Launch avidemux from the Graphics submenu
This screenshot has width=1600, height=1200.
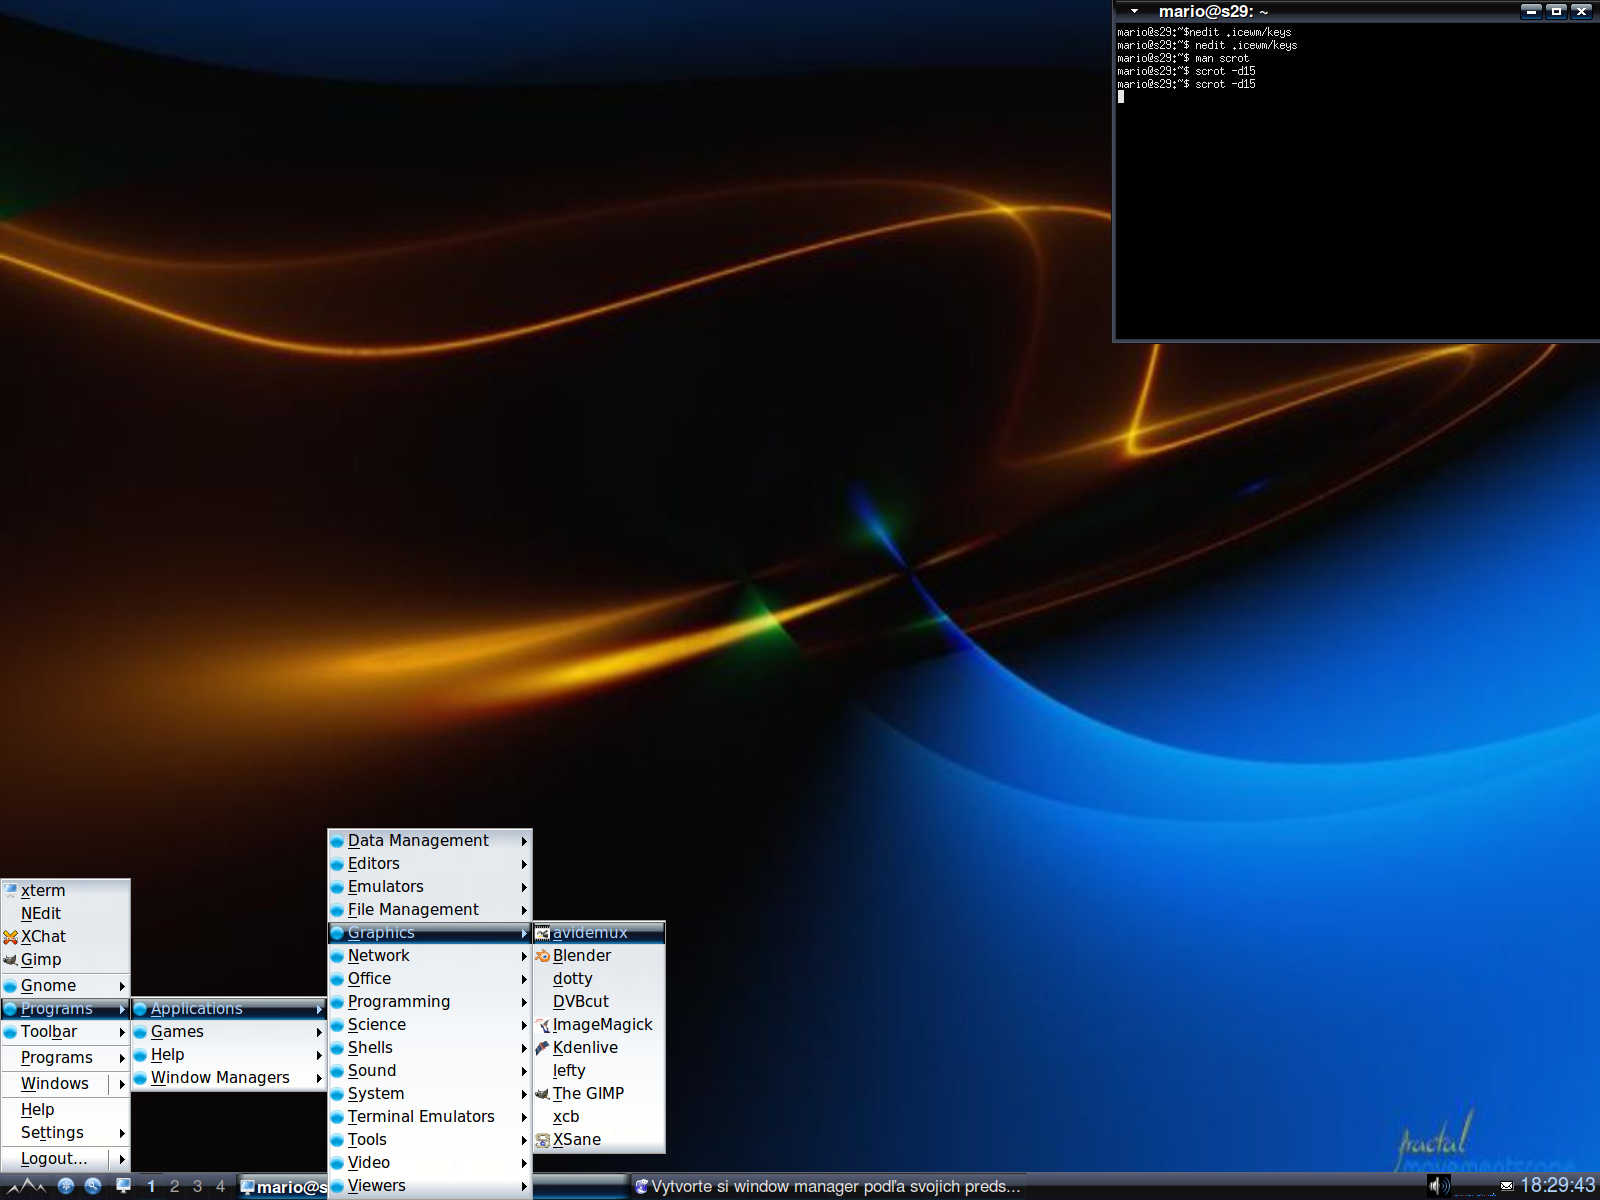tap(599, 932)
